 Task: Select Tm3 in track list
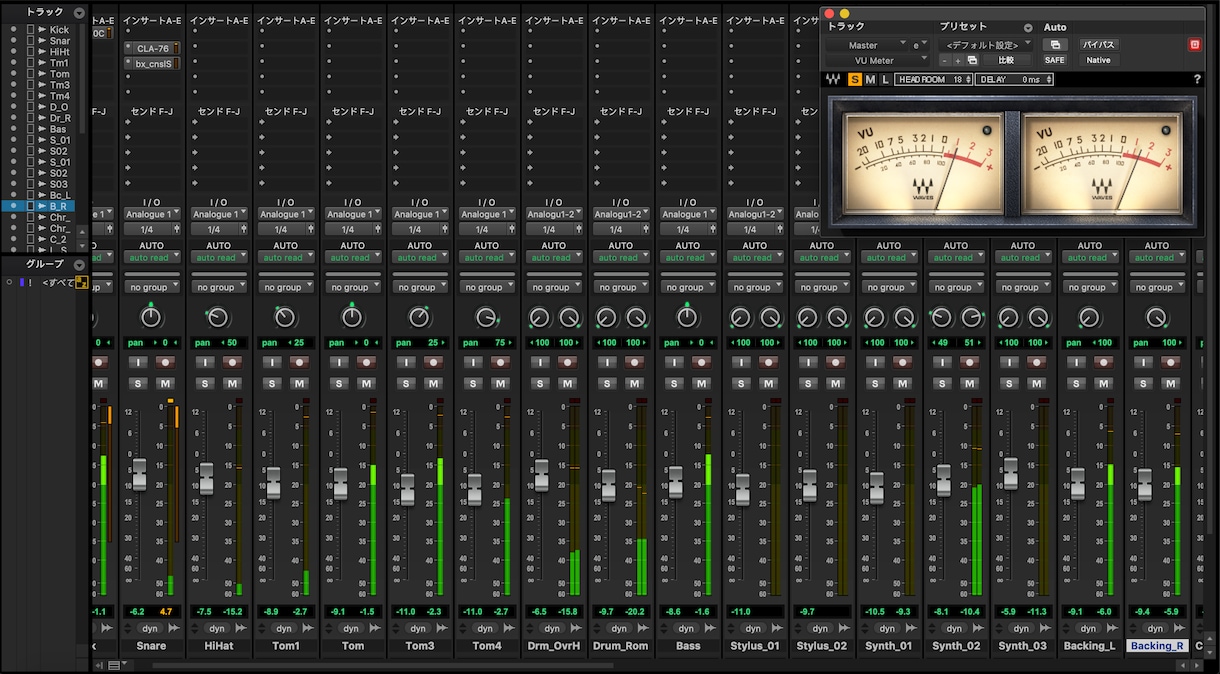pyautogui.click(x=60, y=85)
